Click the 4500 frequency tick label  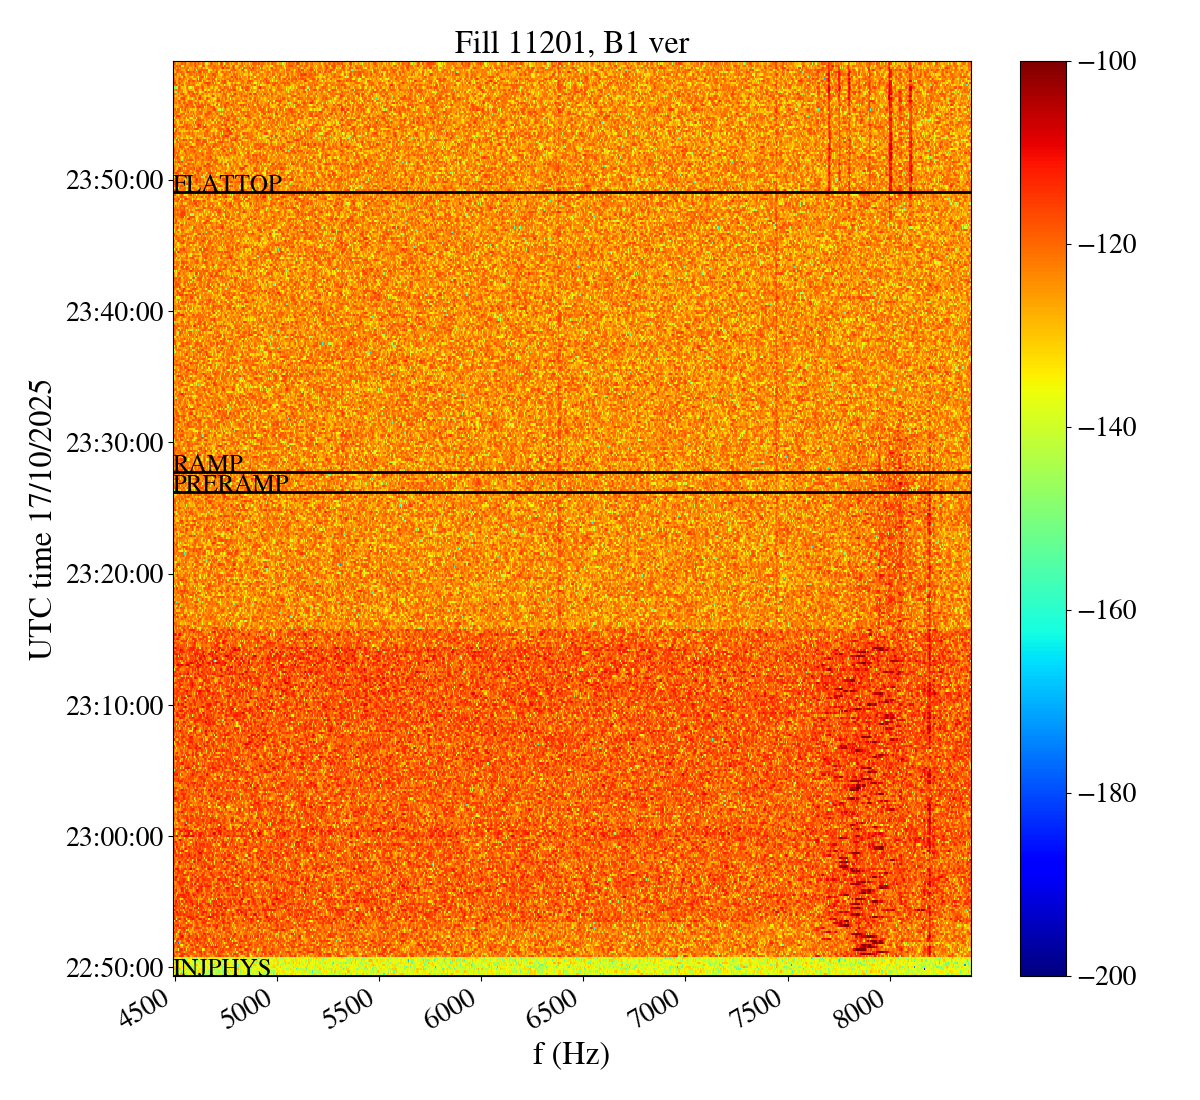click(x=151, y=1012)
